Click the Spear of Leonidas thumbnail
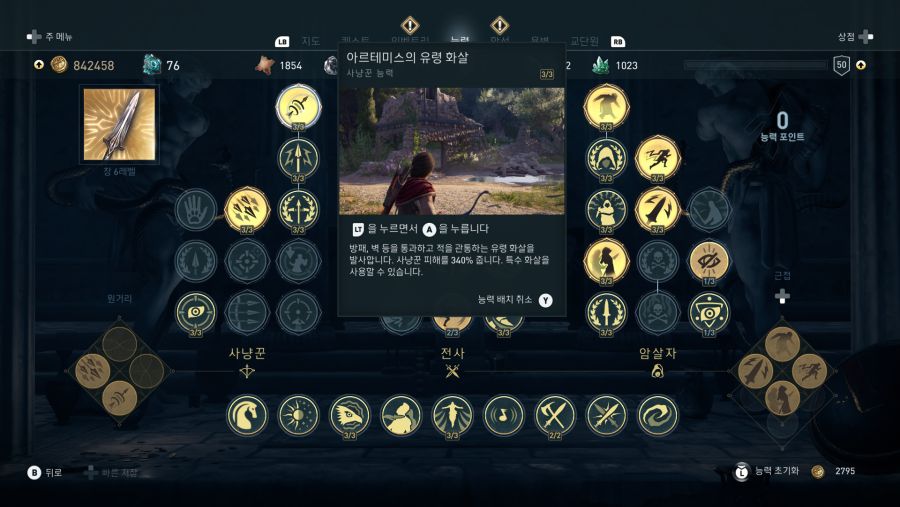 (x=119, y=125)
